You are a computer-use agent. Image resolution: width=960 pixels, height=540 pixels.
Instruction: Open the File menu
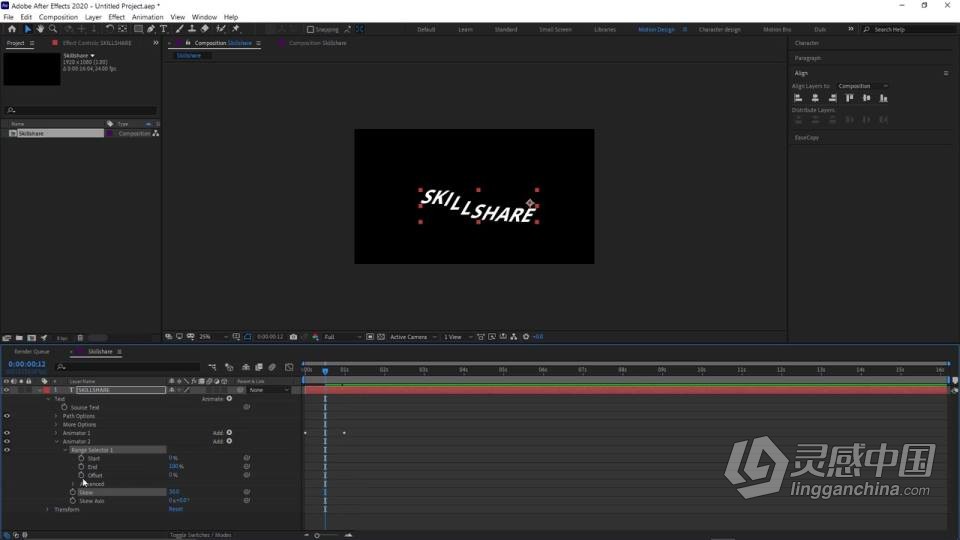(9, 17)
